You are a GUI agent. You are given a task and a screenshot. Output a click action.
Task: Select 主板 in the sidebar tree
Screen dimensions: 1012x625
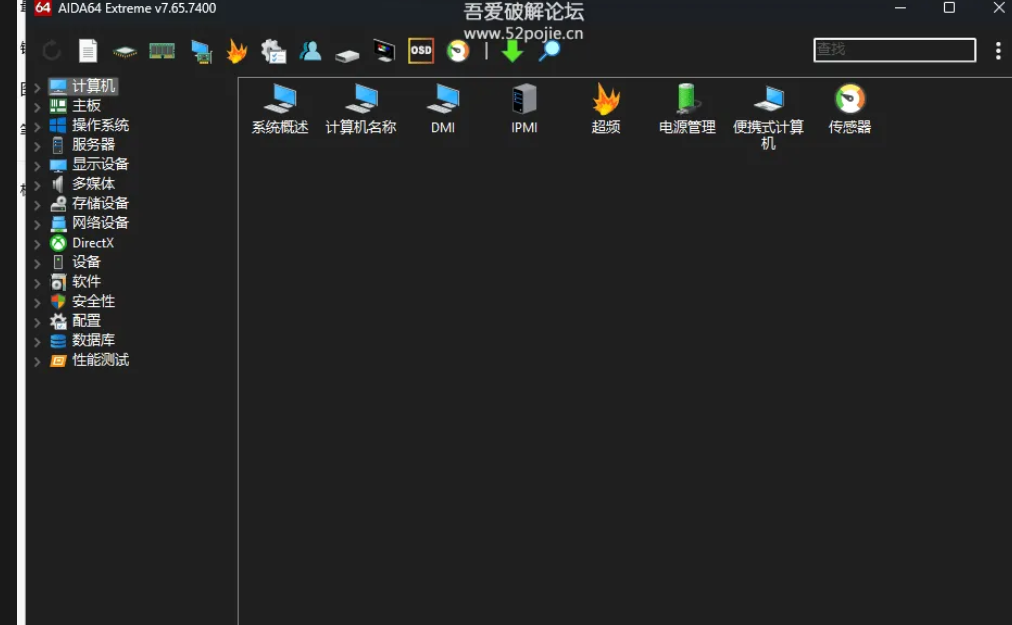[x=86, y=105]
